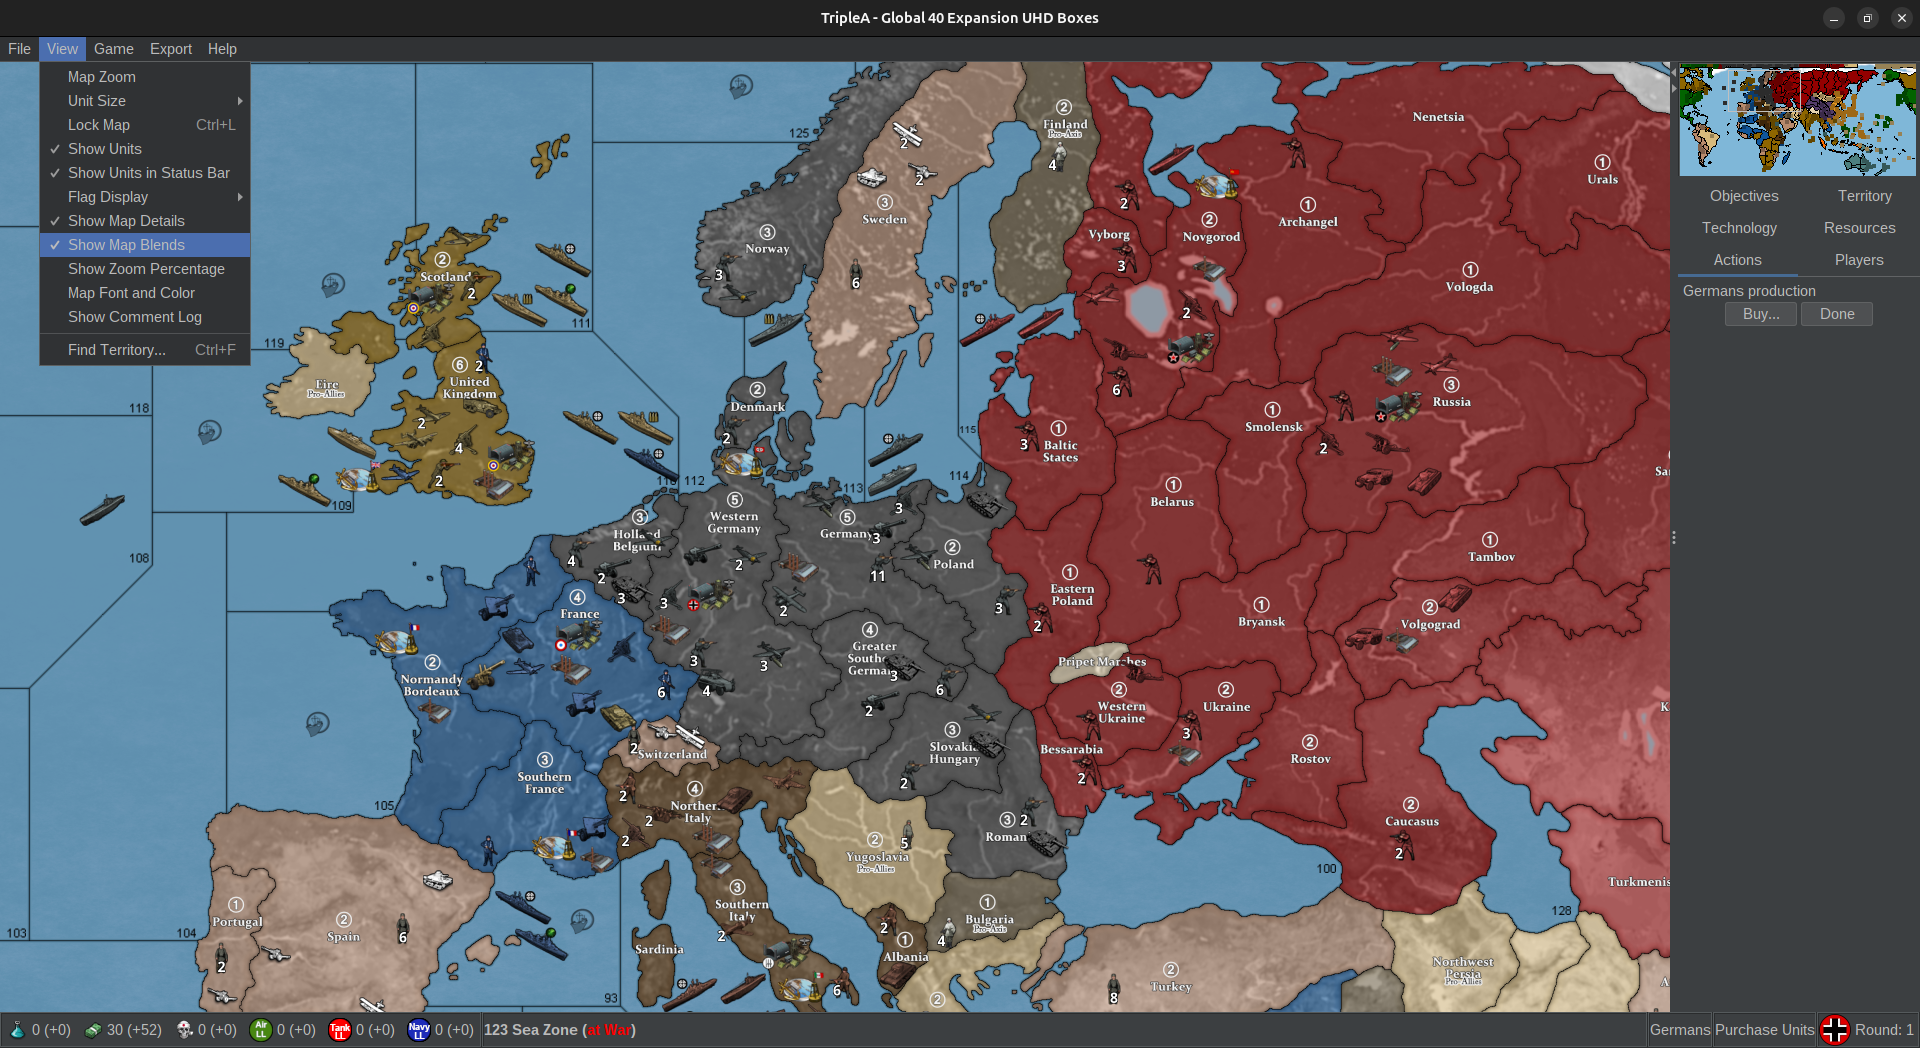
Task: Toggle Show Units option
Action: tap(145, 149)
